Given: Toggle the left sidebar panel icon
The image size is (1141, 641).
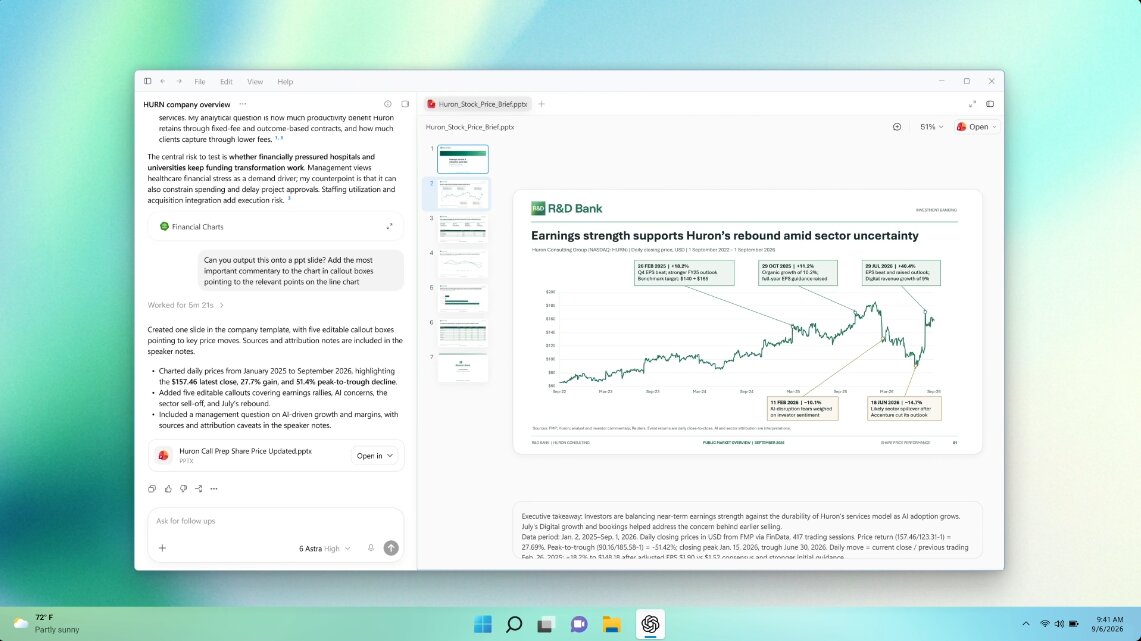Looking at the screenshot, I should click(x=148, y=81).
